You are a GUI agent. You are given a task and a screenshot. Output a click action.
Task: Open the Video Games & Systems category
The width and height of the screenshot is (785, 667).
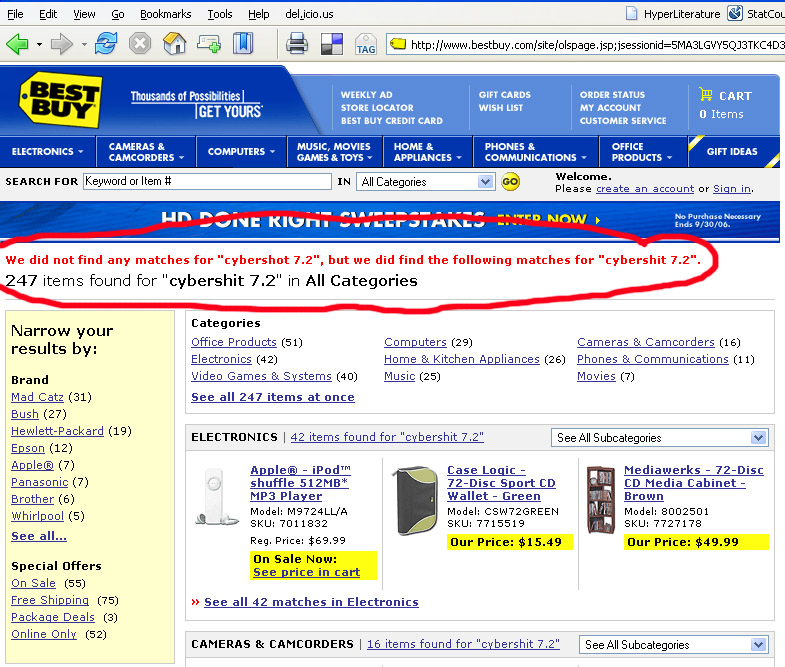[x=261, y=376]
